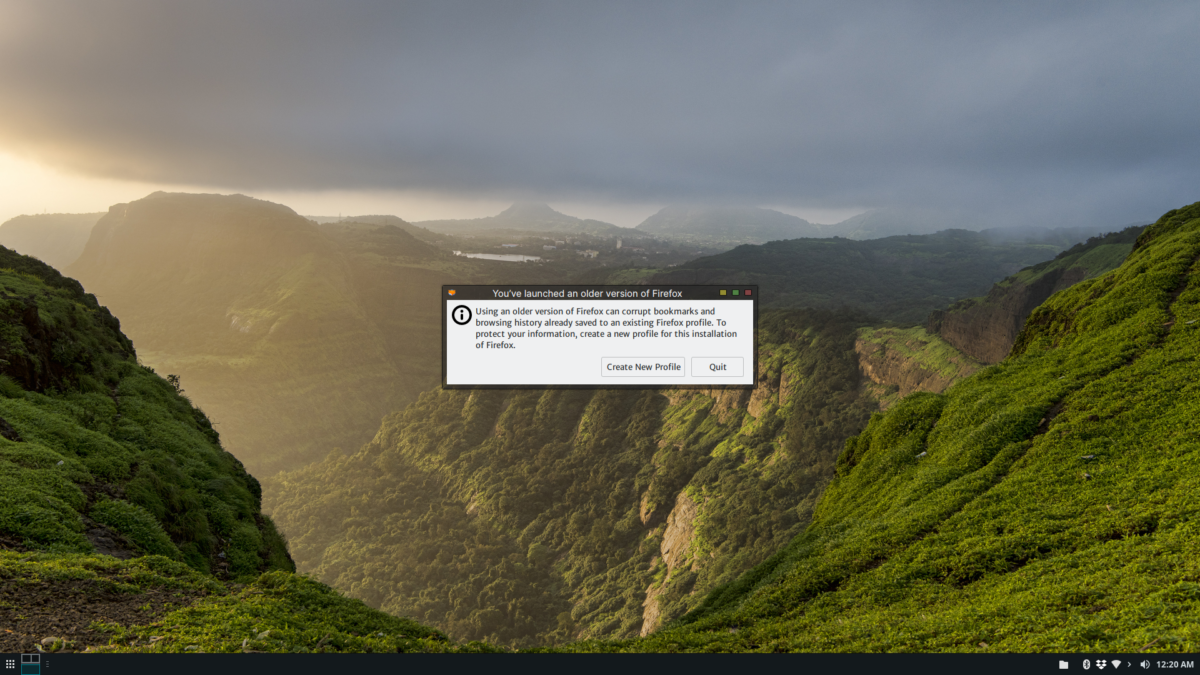Open the folder icon in the taskbar tray
The image size is (1200, 675).
point(1063,664)
